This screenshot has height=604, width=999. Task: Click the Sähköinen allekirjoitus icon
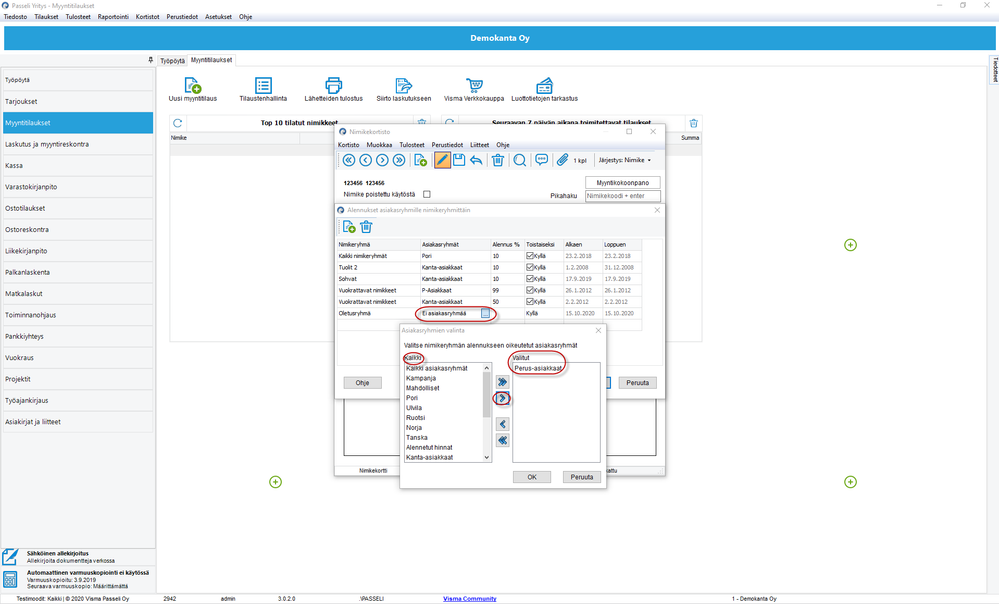[10, 557]
